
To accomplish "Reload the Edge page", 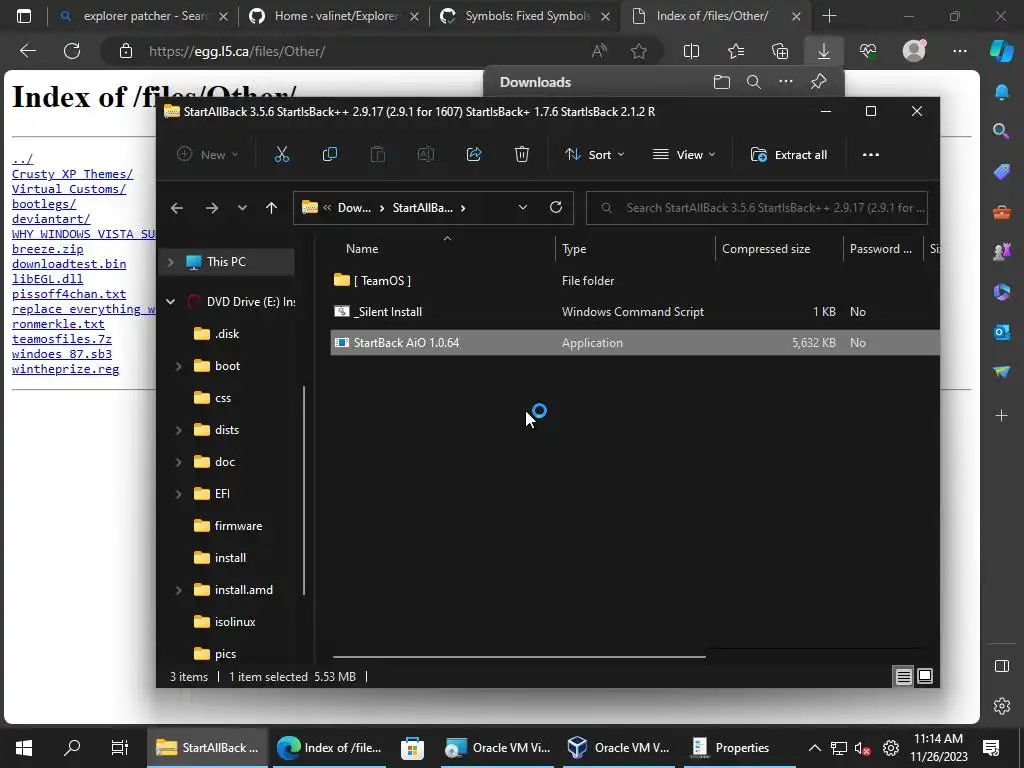I will (x=72, y=51).
